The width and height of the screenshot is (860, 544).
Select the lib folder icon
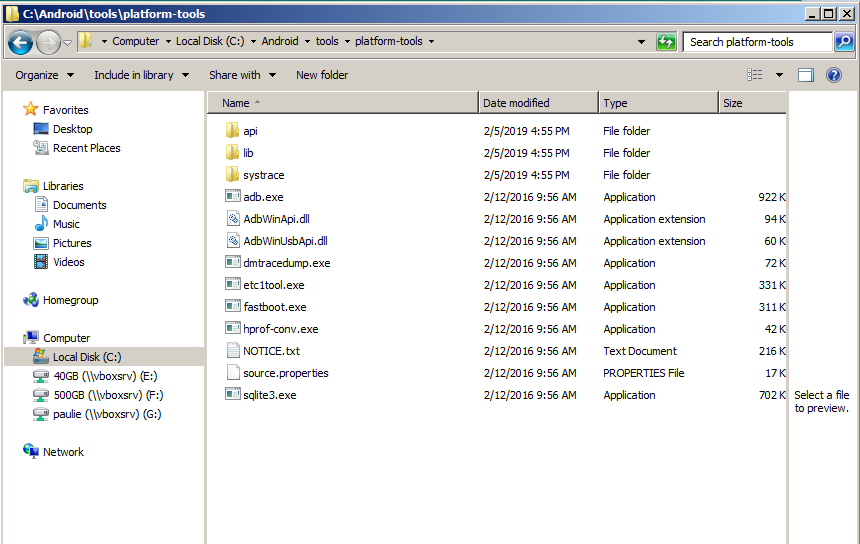pyautogui.click(x=233, y=152)
